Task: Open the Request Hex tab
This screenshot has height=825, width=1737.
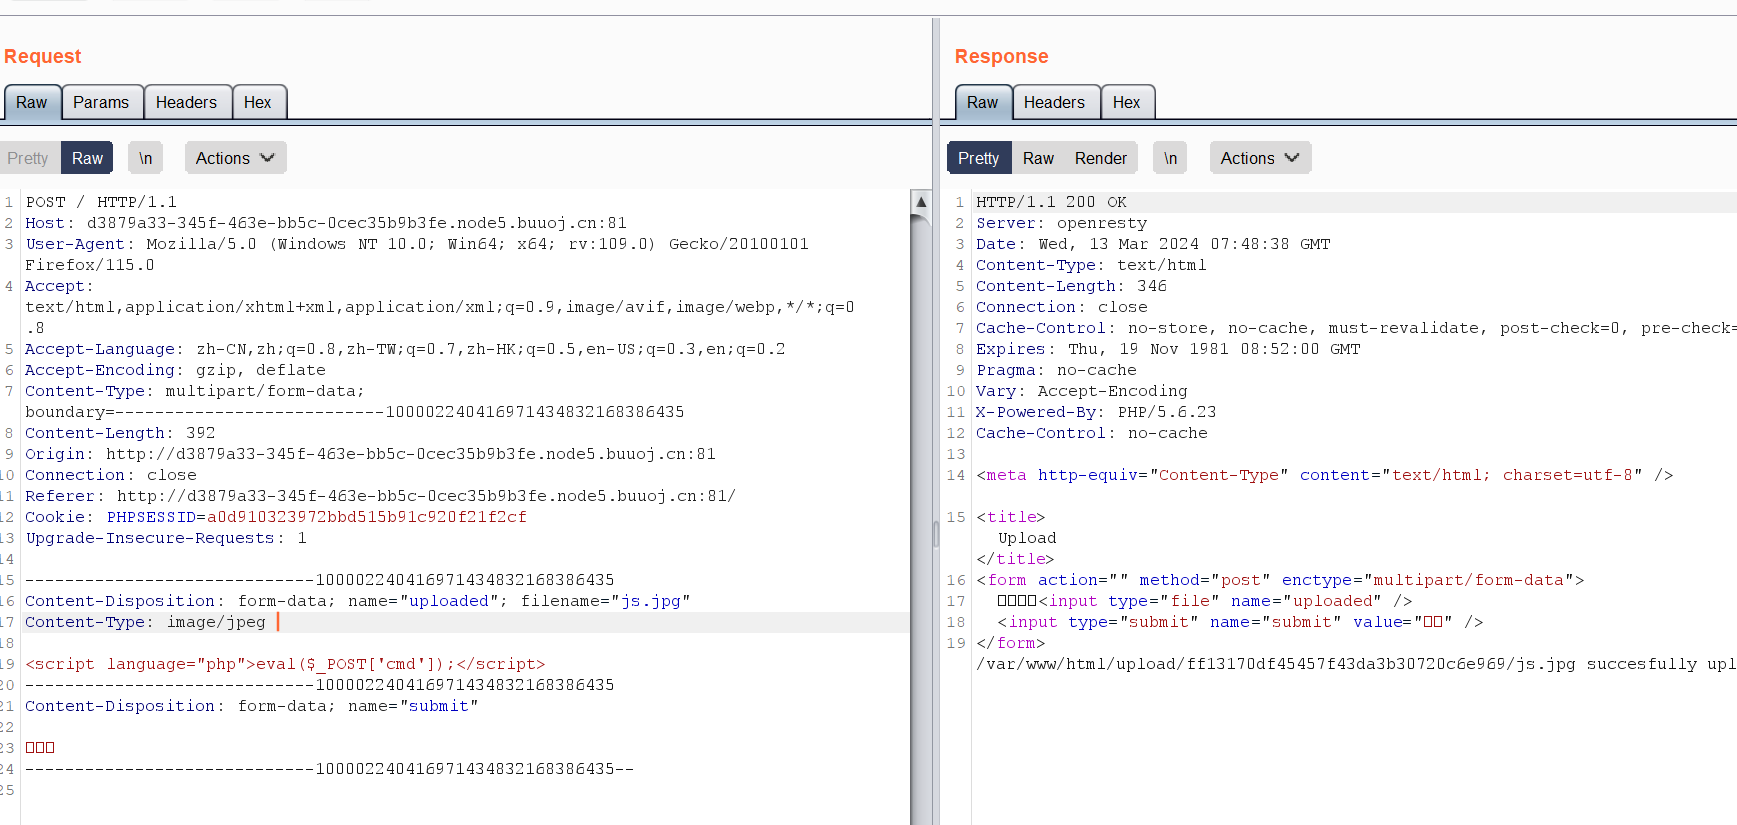Action: [258, 102]
